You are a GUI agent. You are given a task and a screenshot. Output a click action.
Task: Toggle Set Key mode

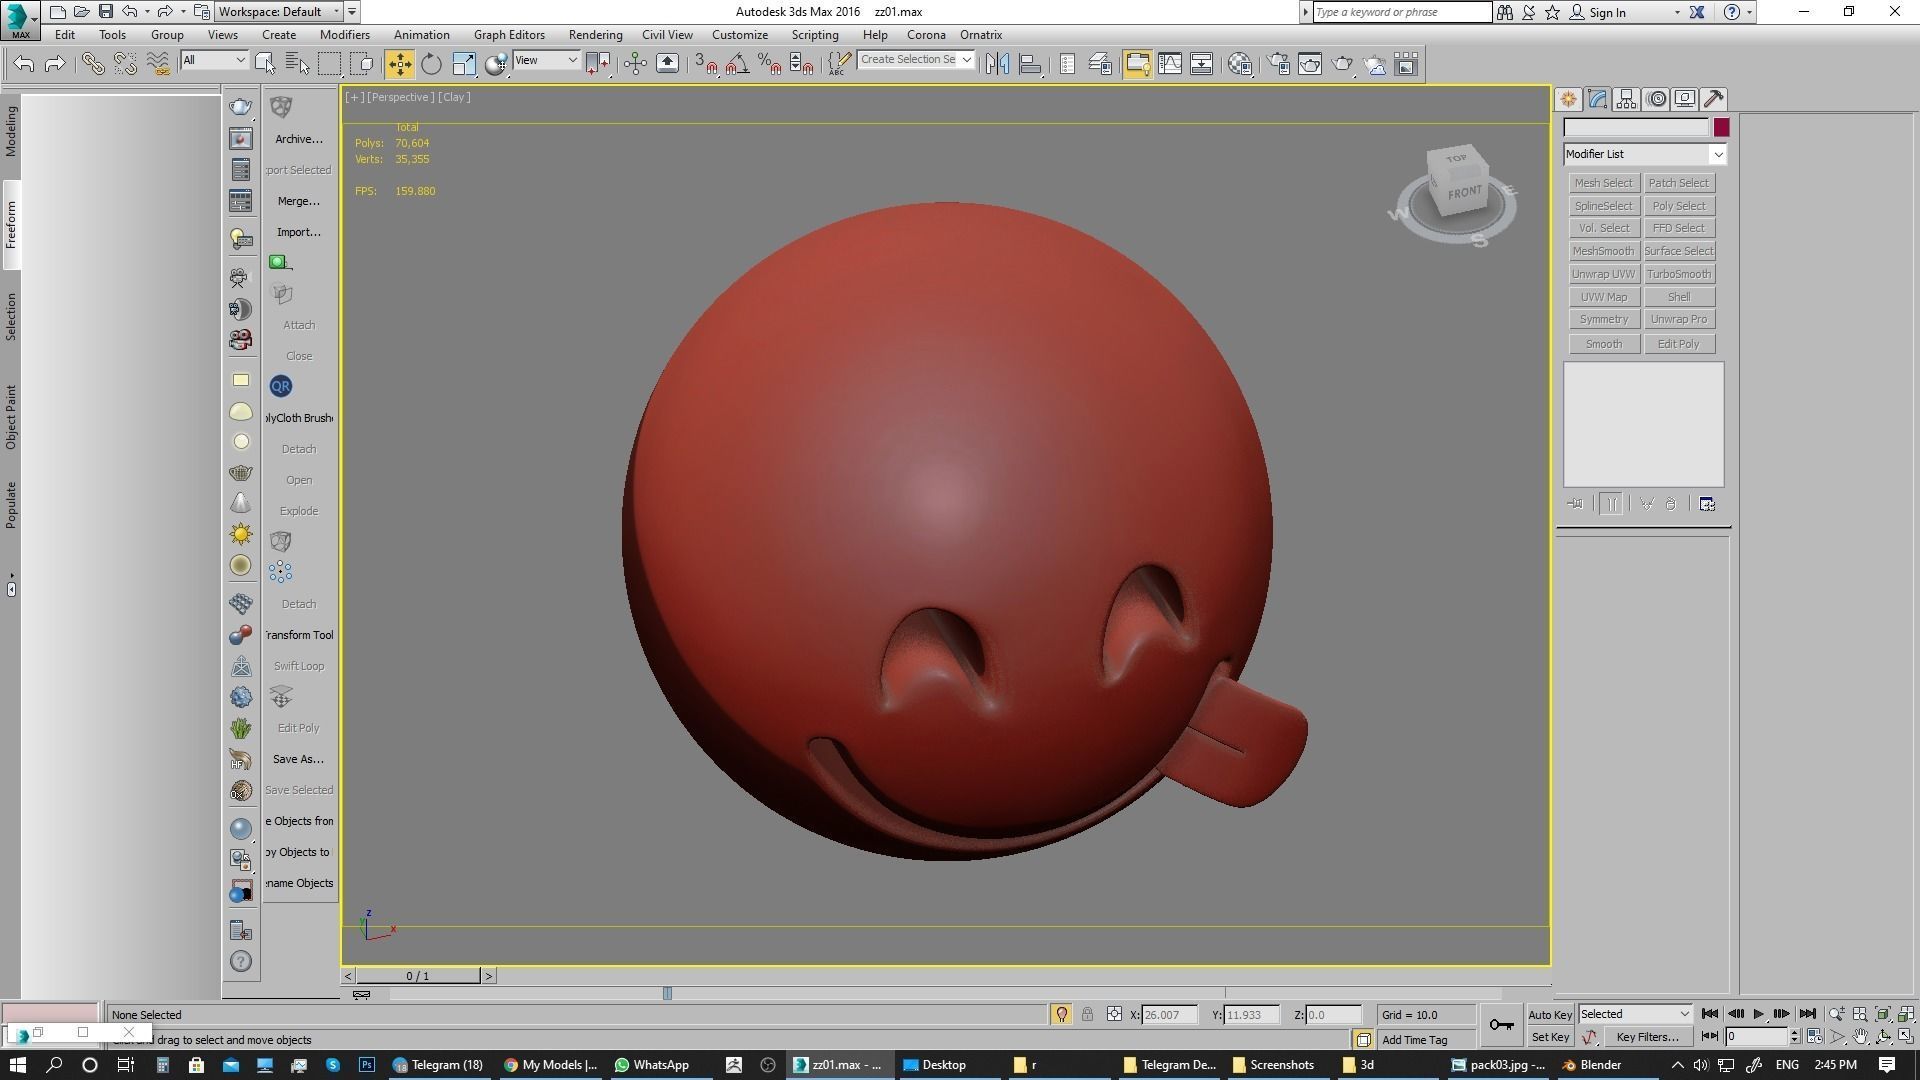1549,1037
